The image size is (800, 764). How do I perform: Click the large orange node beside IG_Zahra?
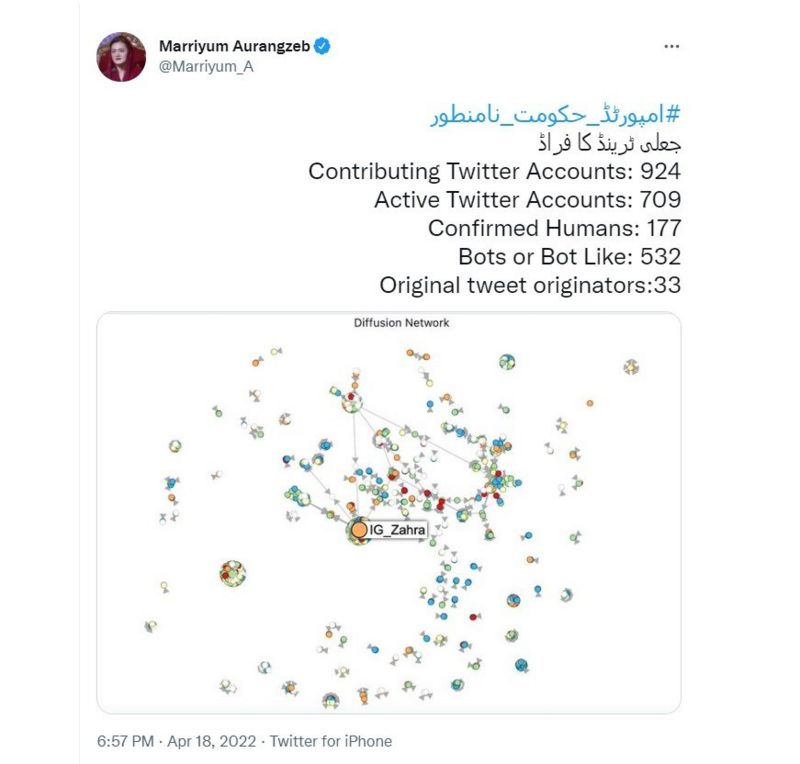359,529
